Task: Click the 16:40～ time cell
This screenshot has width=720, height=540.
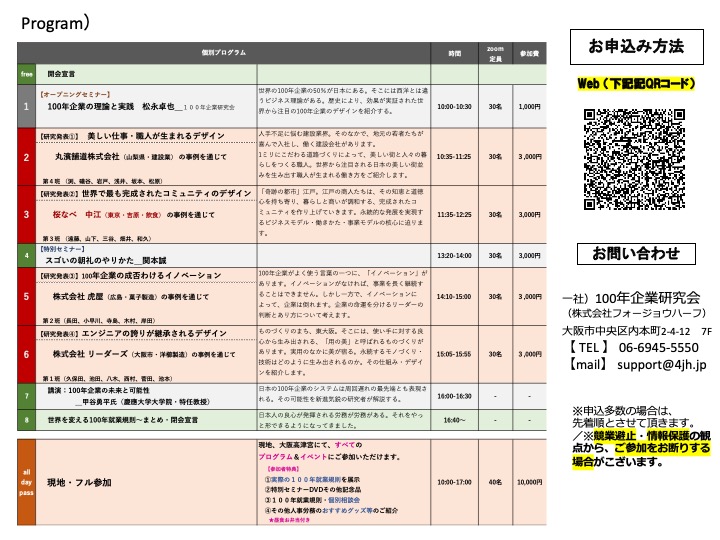Action: pyautogui.click(x=454, y=420)
